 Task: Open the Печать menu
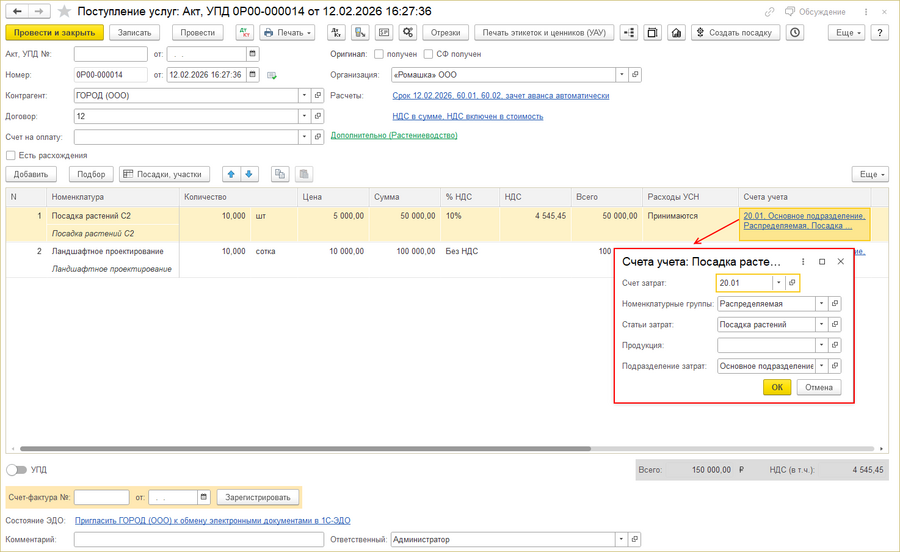(287, 32)
